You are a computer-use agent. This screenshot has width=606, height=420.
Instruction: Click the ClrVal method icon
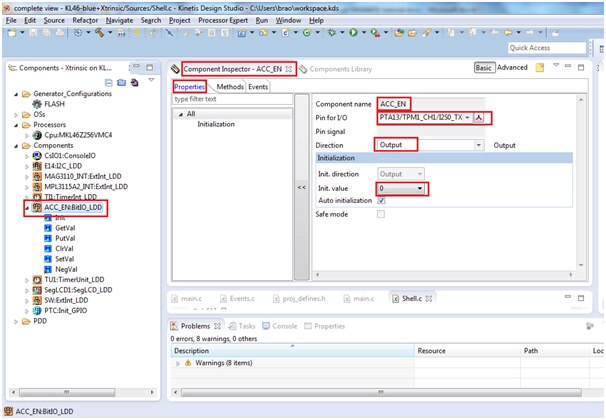point(48,249)
